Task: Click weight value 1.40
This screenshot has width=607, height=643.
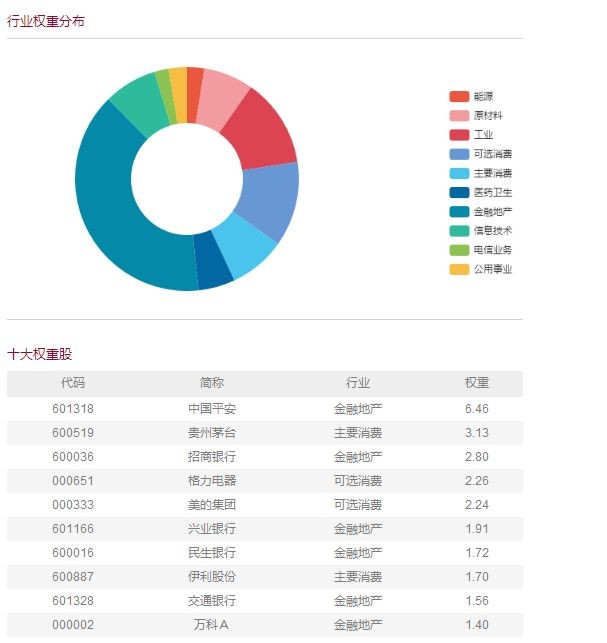Action: pos(477,625)
